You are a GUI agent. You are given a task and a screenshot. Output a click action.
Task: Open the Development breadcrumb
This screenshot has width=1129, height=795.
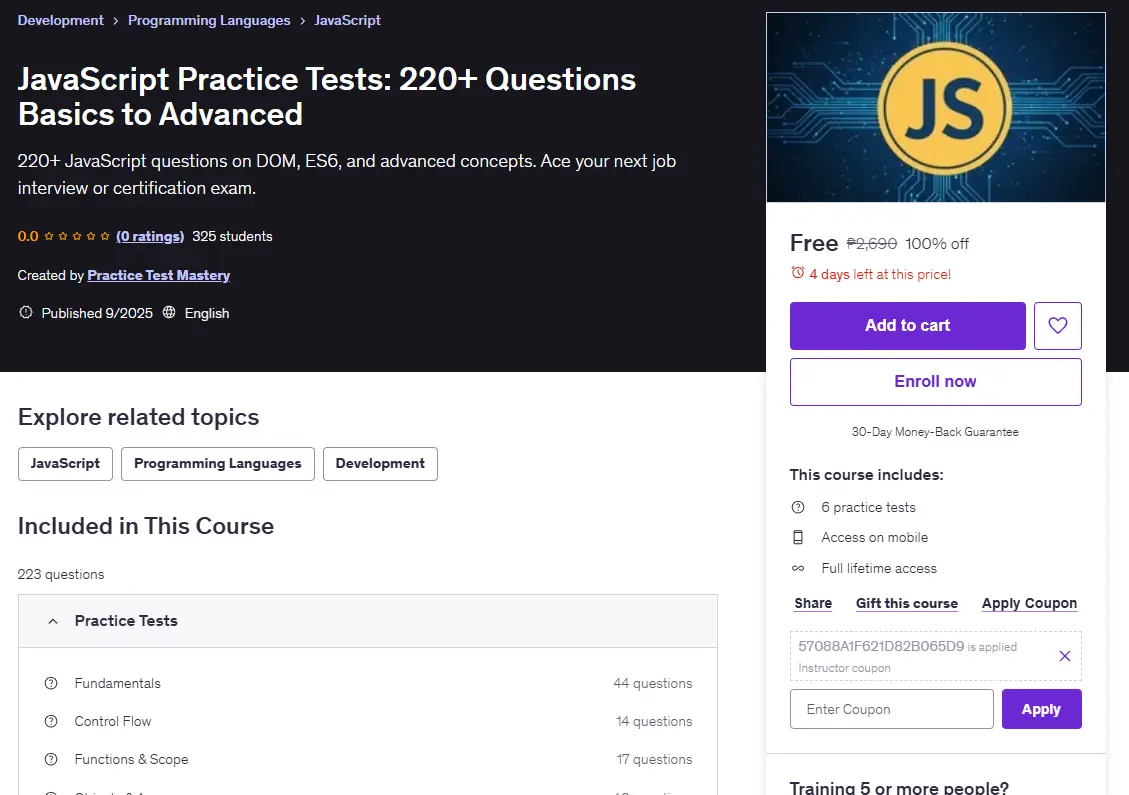point(60,20)
